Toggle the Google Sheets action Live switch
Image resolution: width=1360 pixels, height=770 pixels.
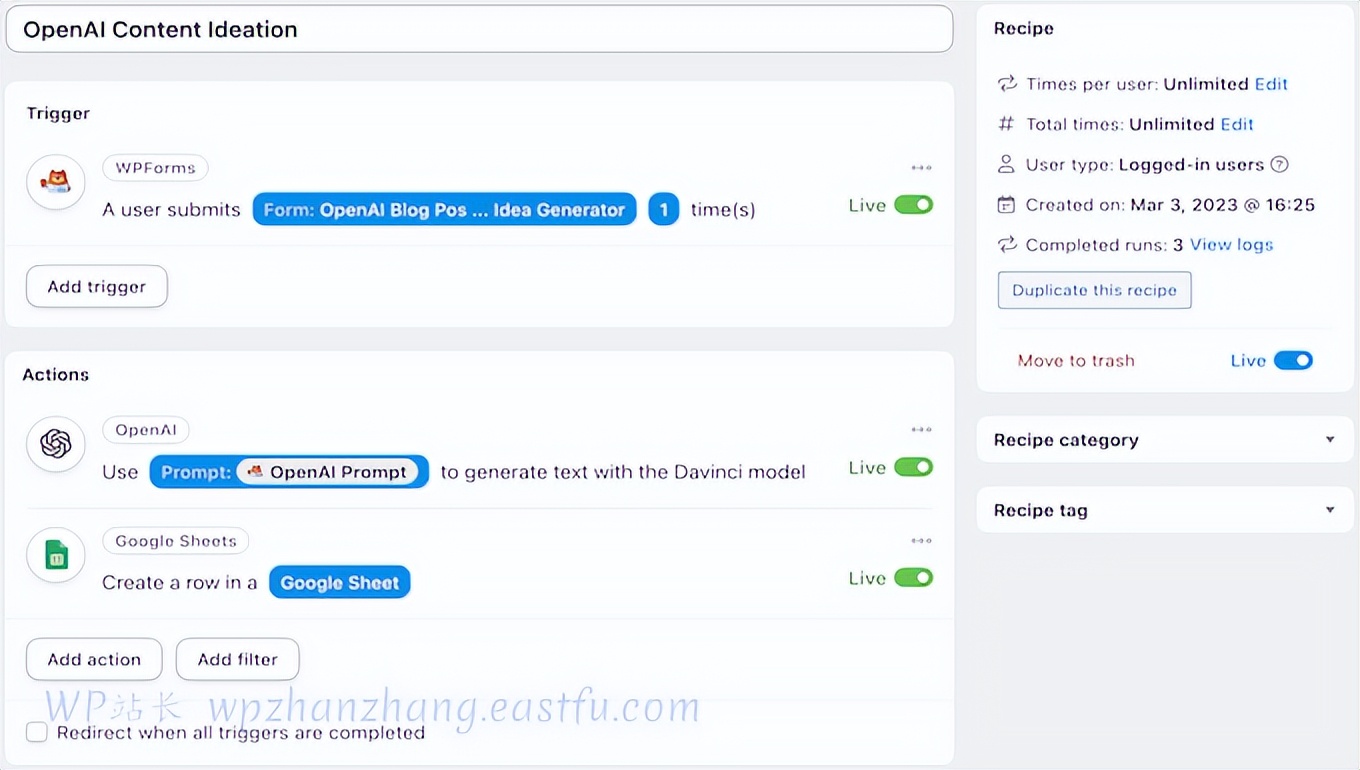[913, 578]
